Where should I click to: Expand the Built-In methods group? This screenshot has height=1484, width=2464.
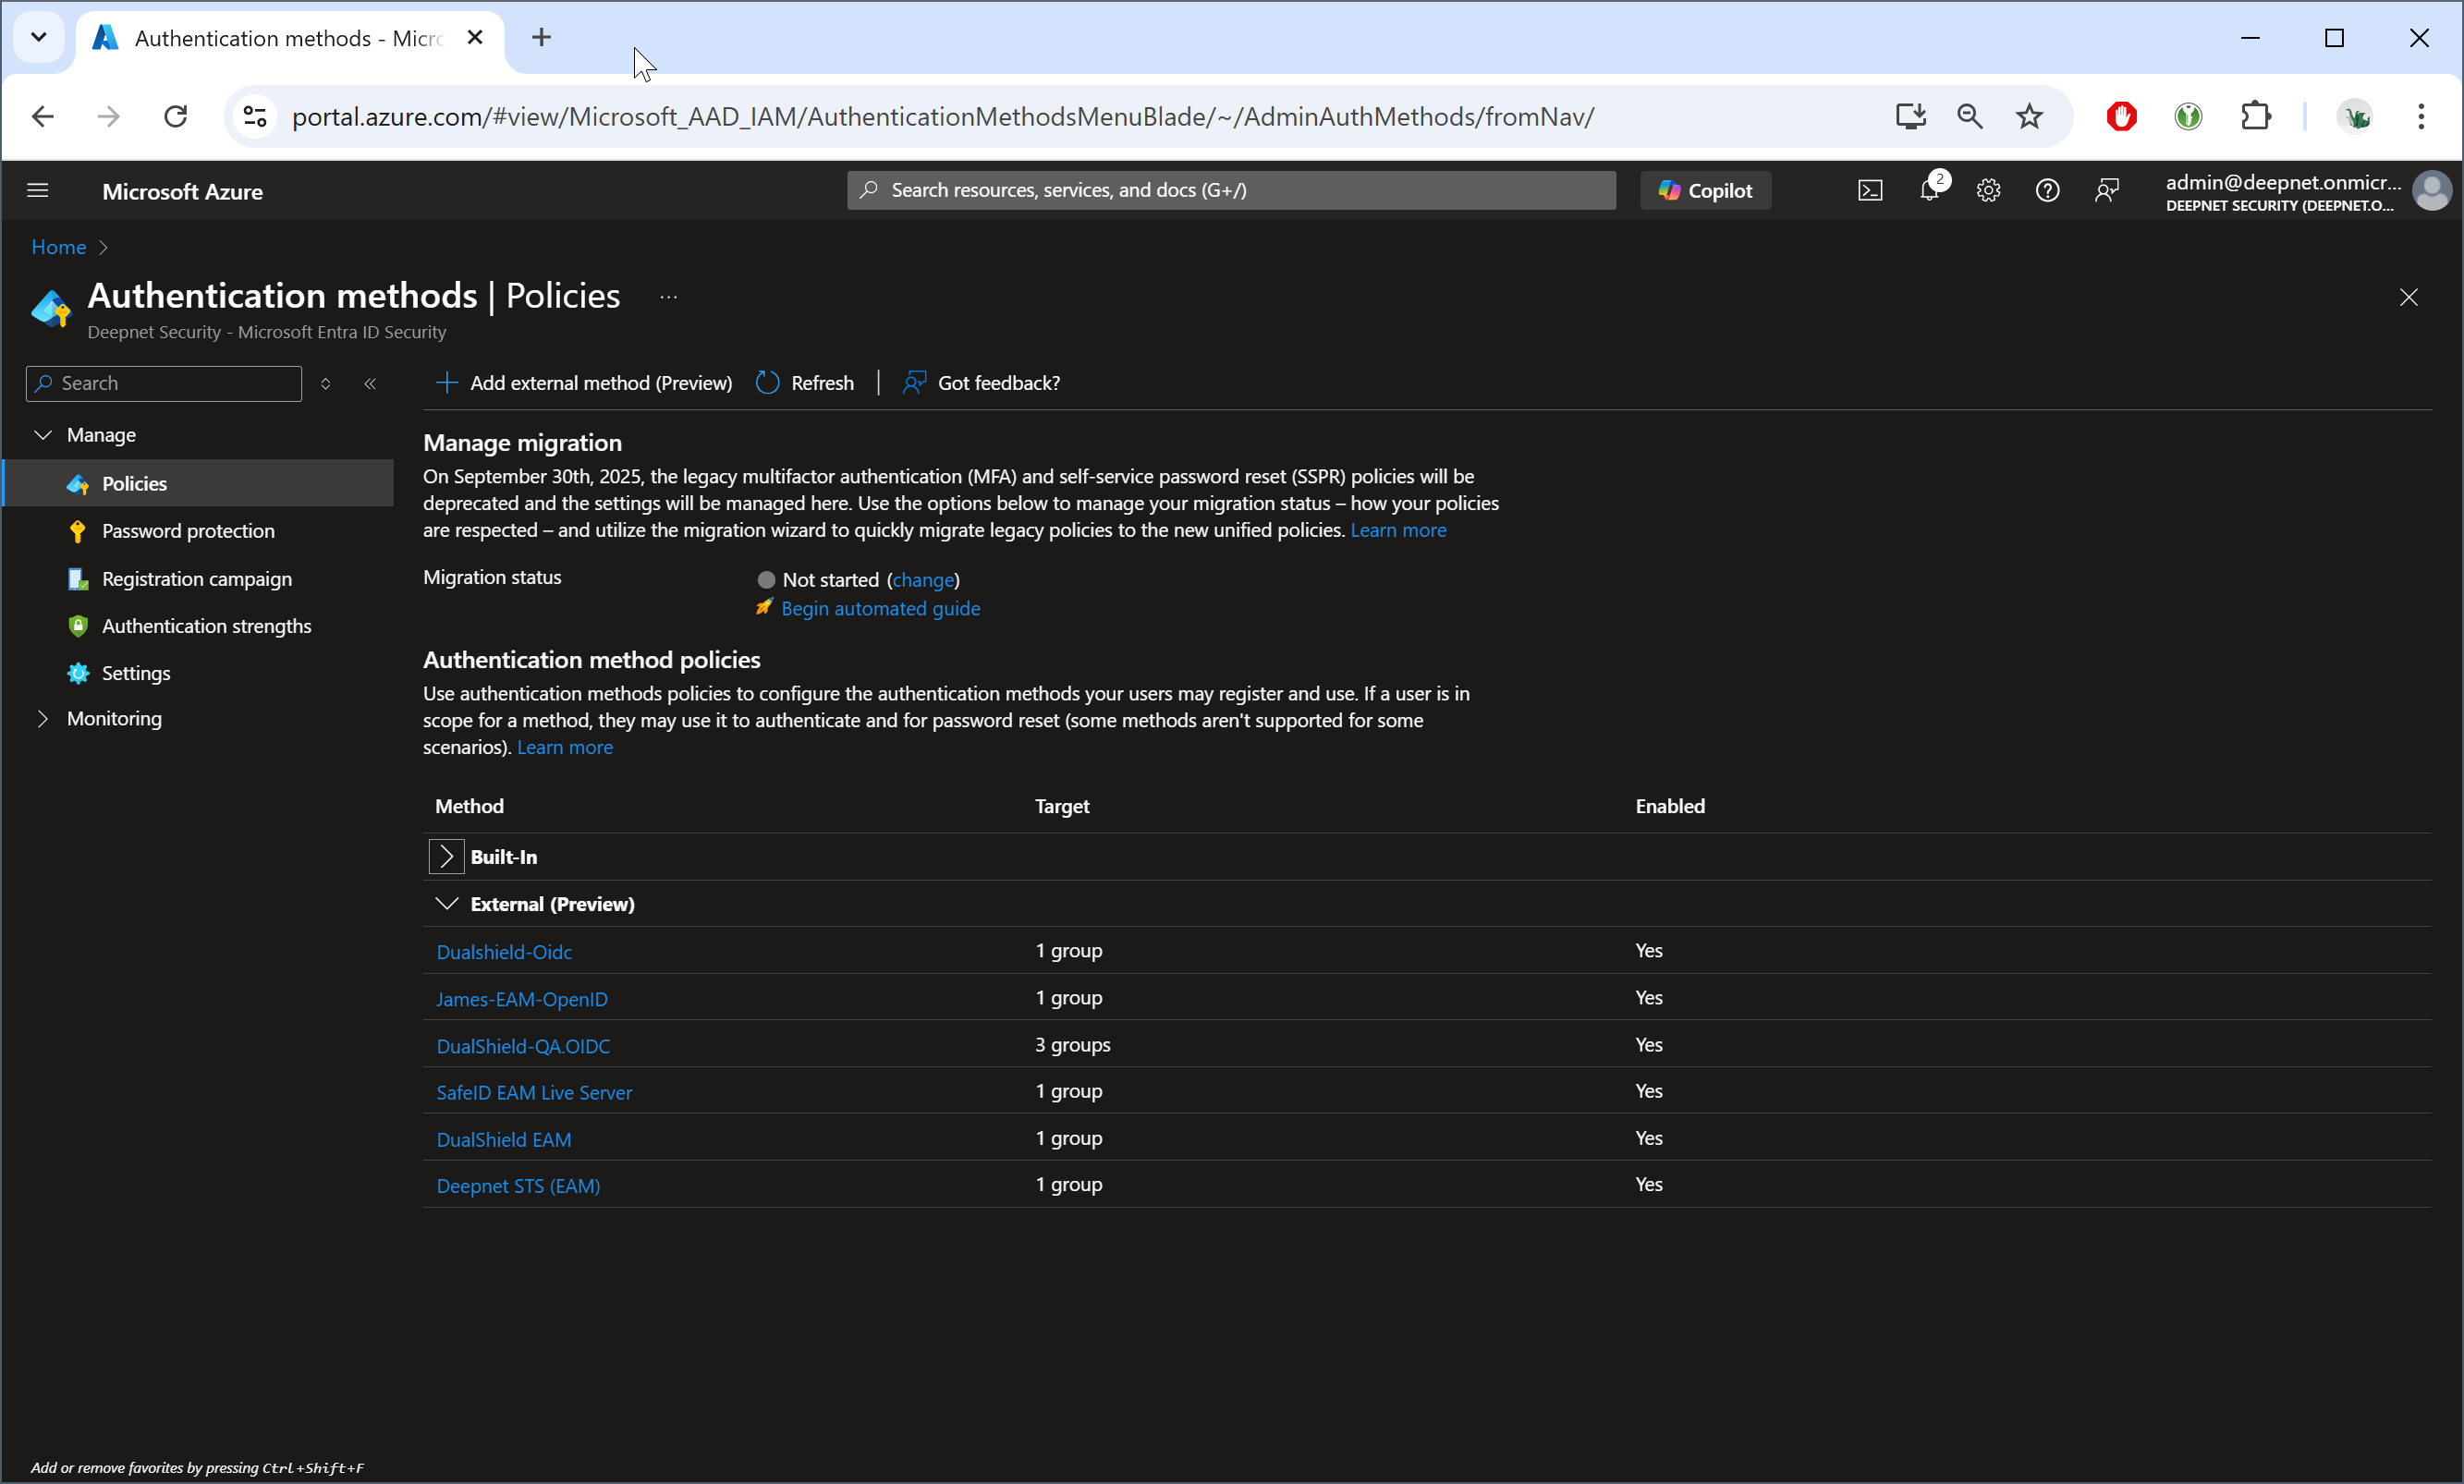click(446, 857)
